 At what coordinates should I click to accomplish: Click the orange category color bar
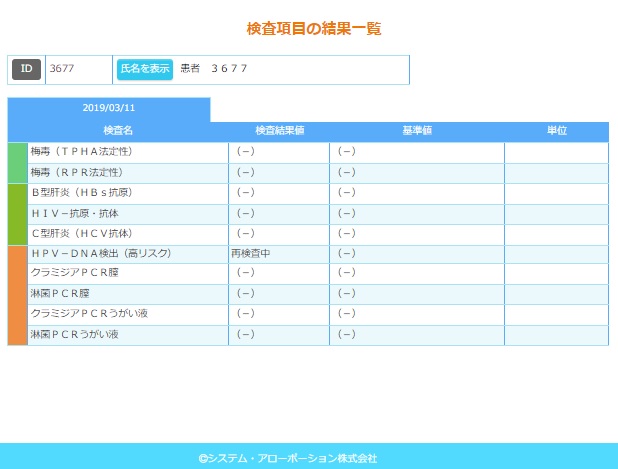(x=17, y=295)
